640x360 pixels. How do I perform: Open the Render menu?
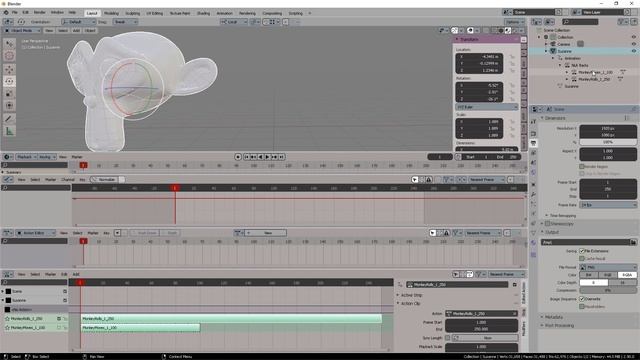pyautogui.click(x=40, y=13)
